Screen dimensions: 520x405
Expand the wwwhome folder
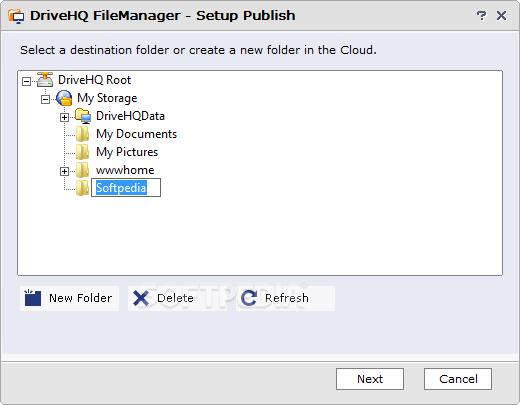pos(64,171)
